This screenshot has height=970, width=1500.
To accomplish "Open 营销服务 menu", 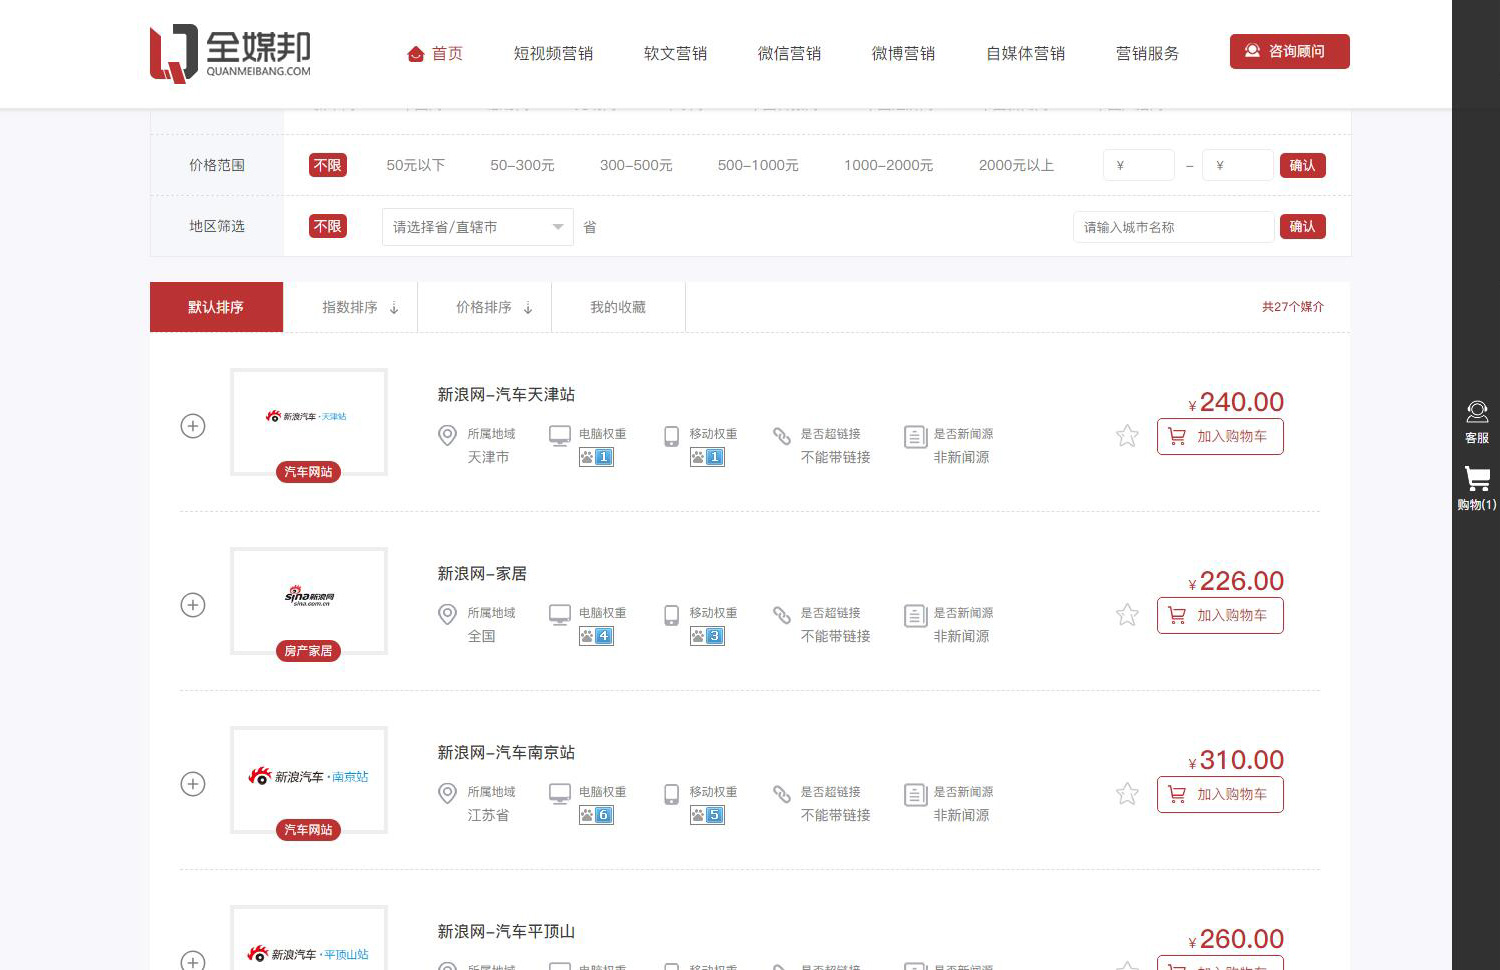I will [1147, 54].
